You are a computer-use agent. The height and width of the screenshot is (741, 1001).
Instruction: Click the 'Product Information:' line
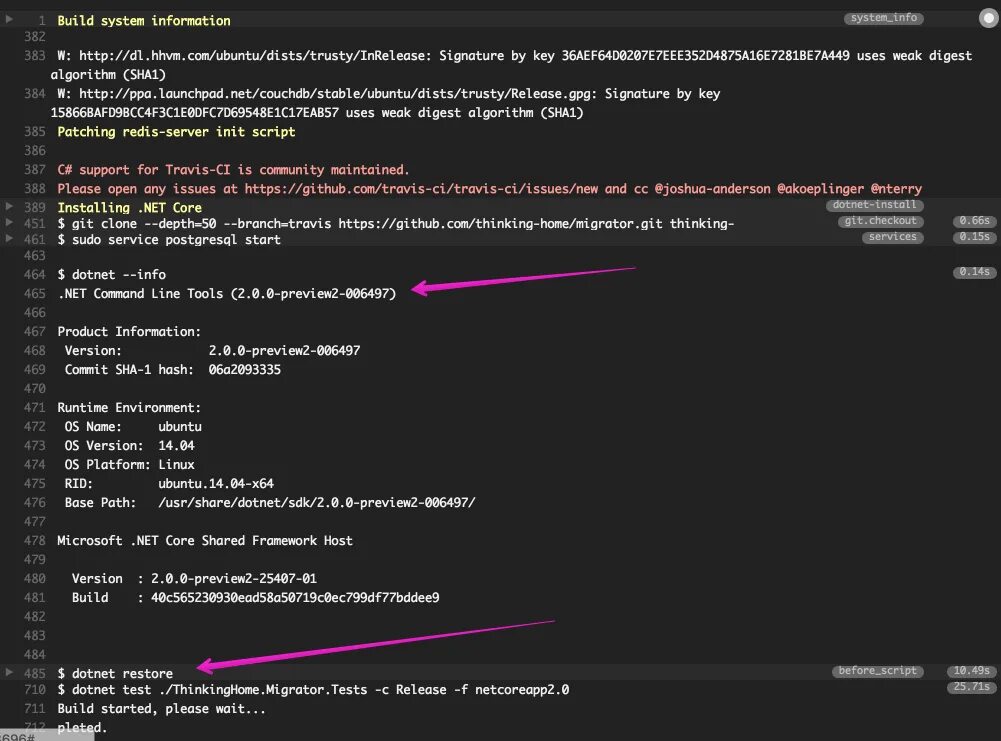click(129, 332)
